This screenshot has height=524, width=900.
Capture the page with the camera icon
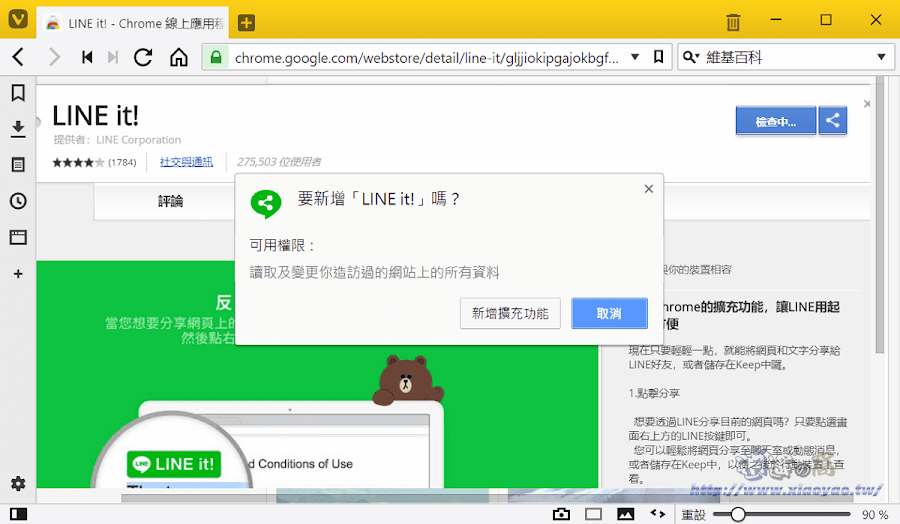(561, 514)
